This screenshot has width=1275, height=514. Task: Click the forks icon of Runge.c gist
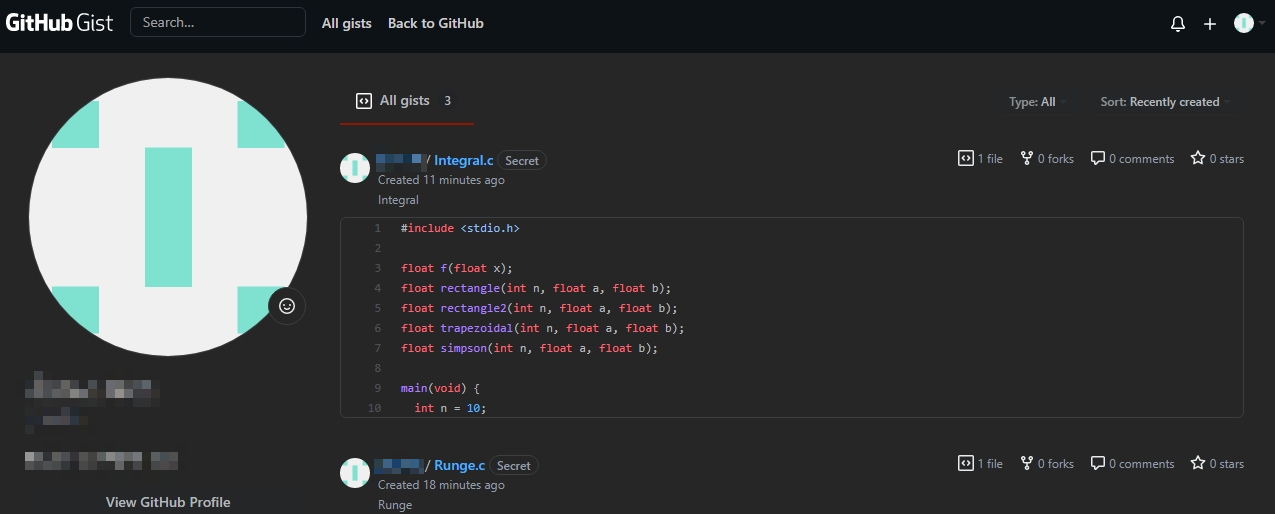[x=1026, y=463]
